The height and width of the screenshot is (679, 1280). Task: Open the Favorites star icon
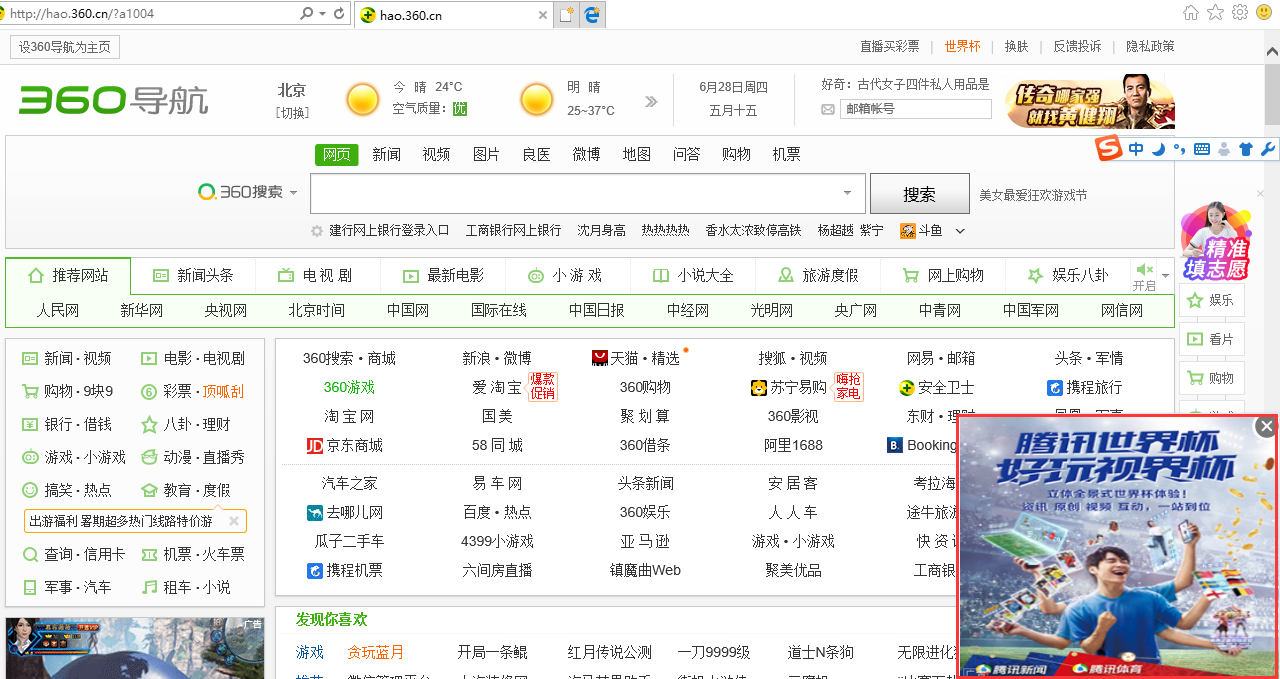click(x=1215, y=13)
